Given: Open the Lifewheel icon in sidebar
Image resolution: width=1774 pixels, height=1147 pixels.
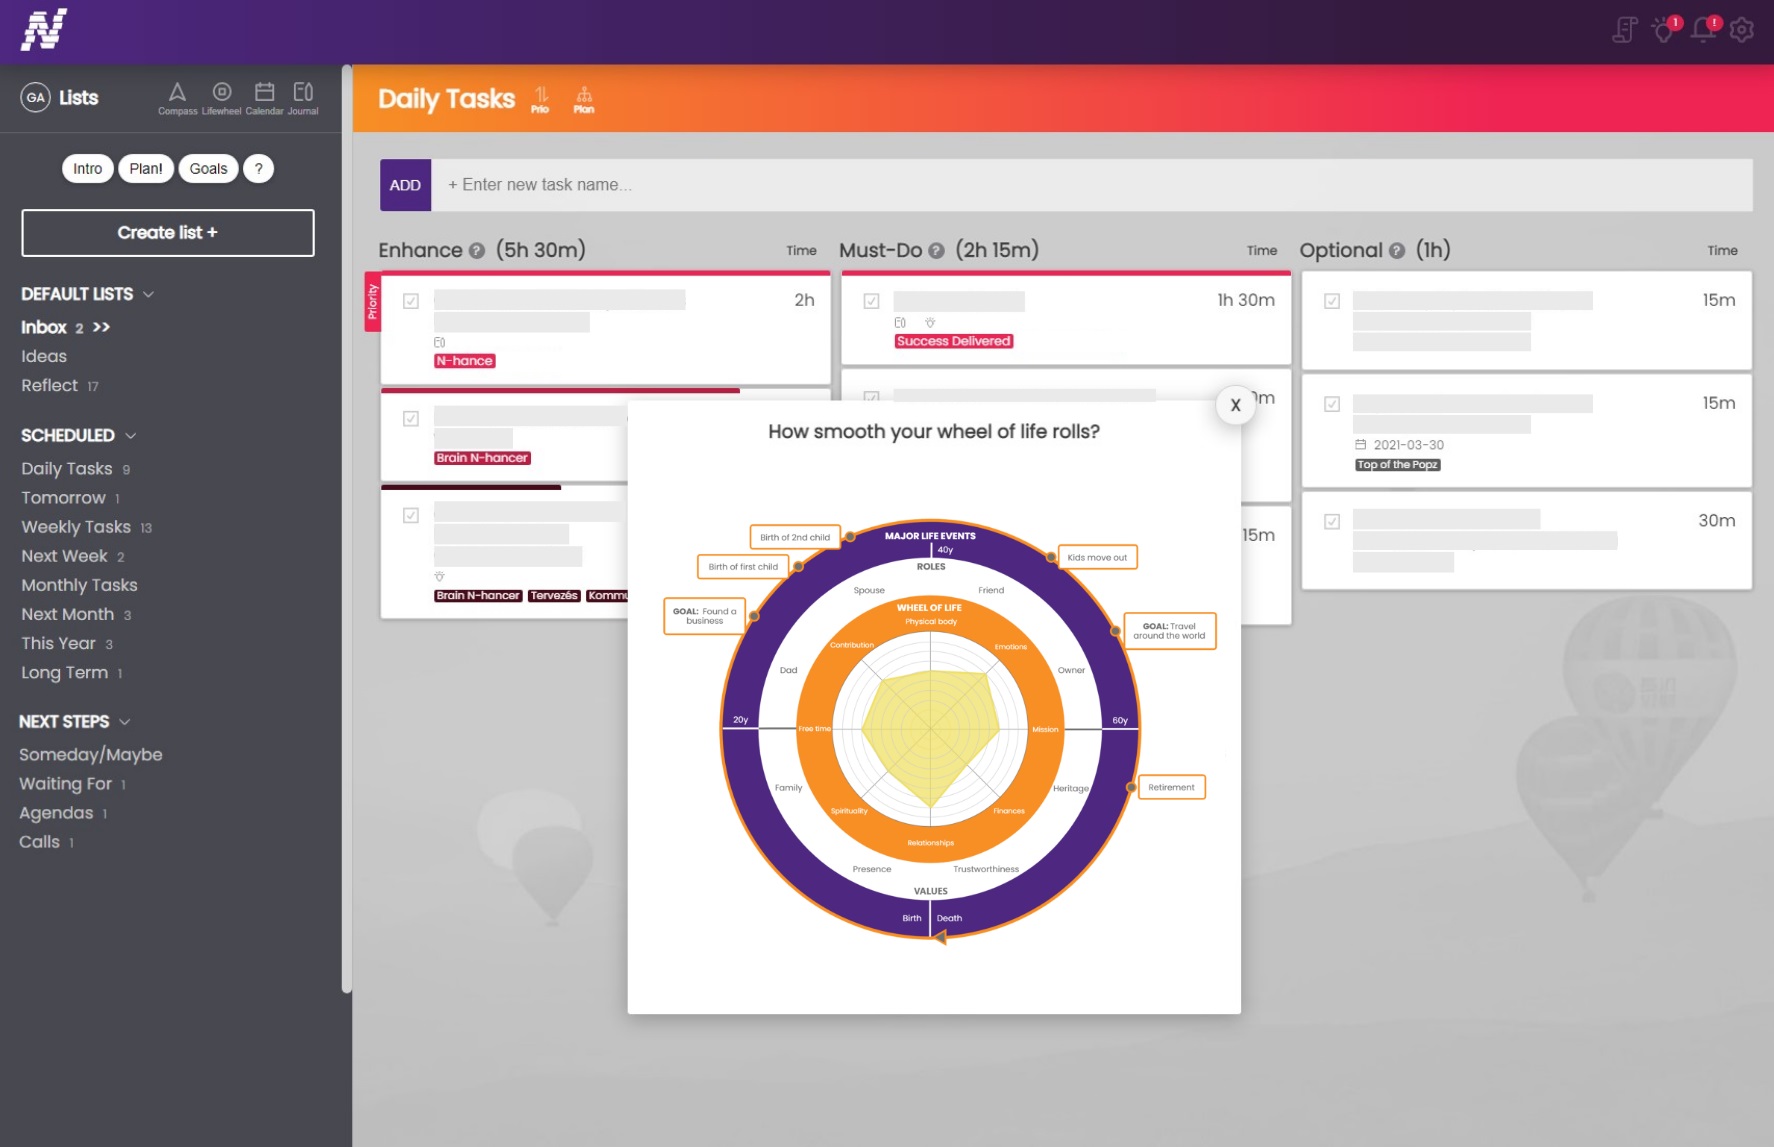Looking at the screenshot, I should point(221,97).
